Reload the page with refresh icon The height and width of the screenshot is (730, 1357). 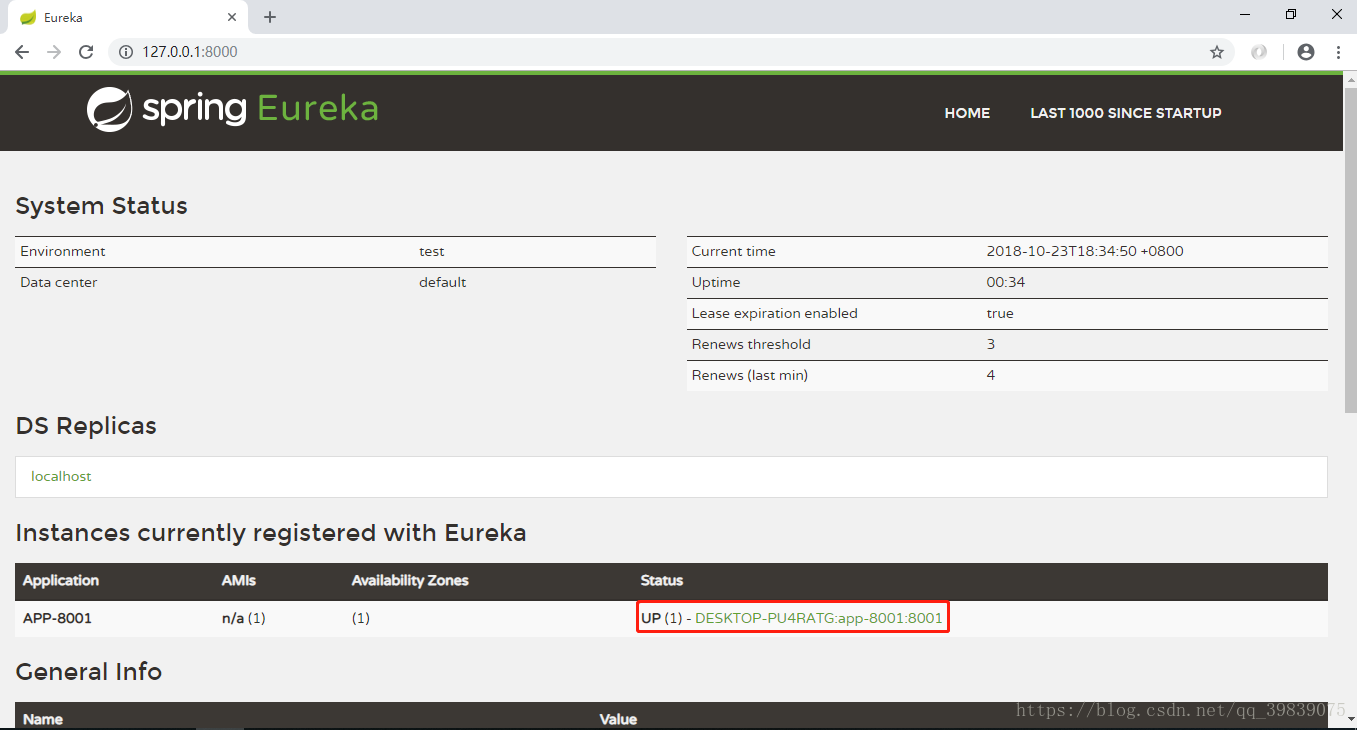coord(86,52)
